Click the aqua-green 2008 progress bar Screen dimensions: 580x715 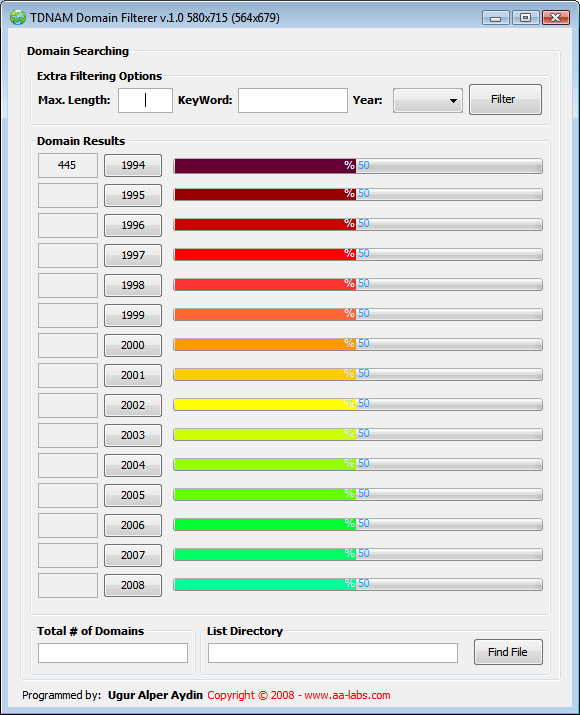point(358,585)
